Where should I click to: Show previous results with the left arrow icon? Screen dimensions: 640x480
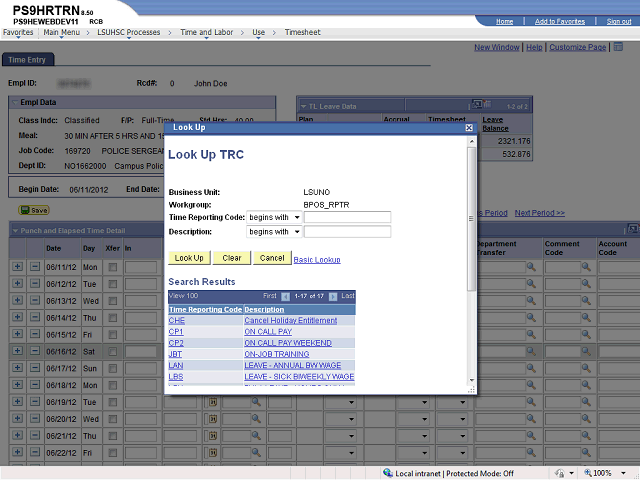286,296
